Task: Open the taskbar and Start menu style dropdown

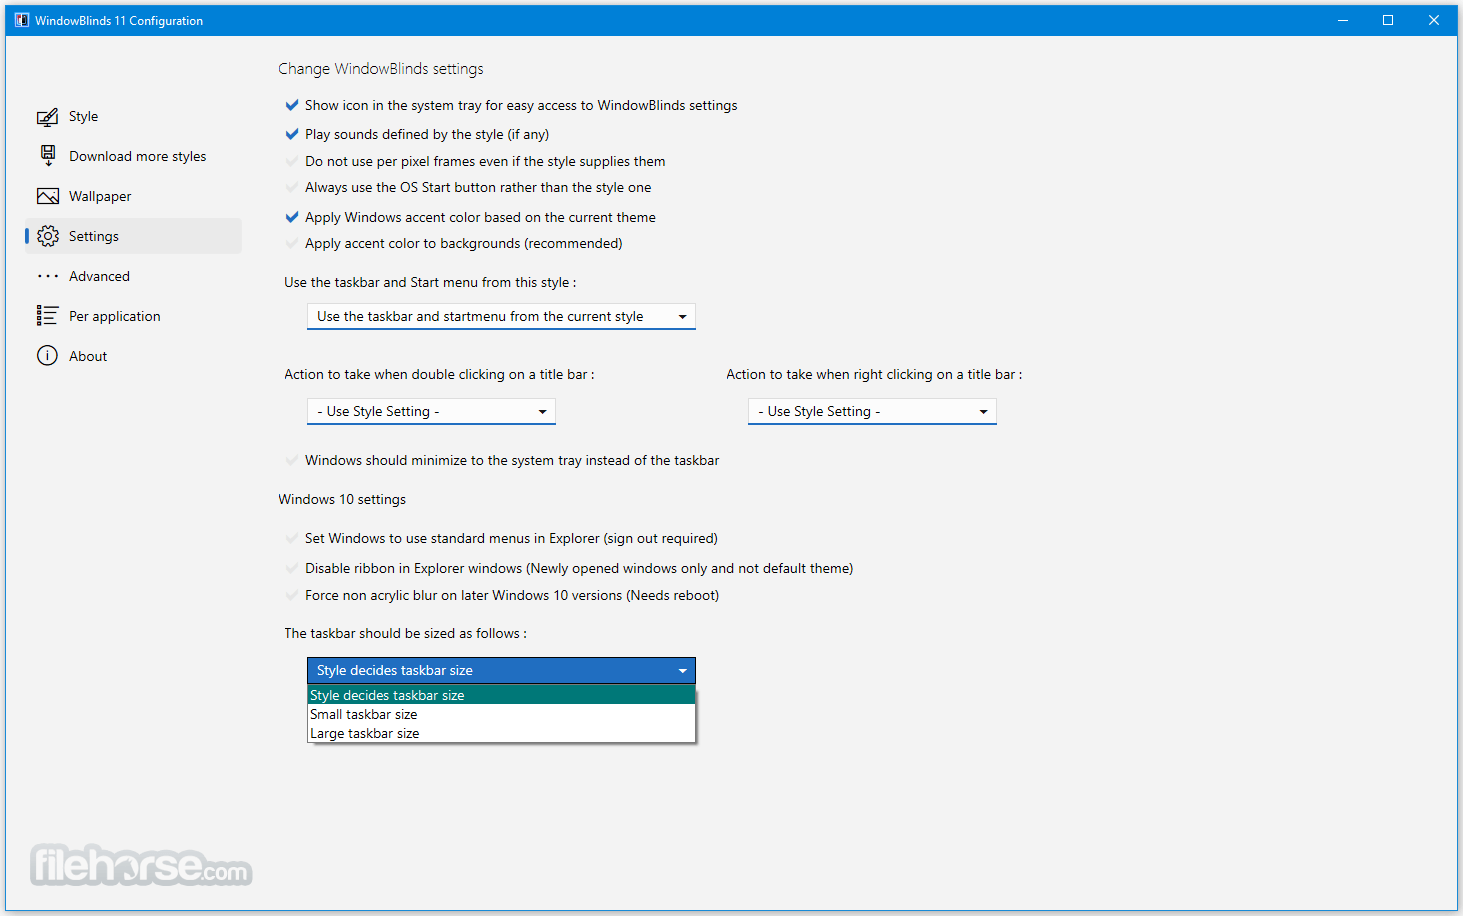Action: point(501,316)
